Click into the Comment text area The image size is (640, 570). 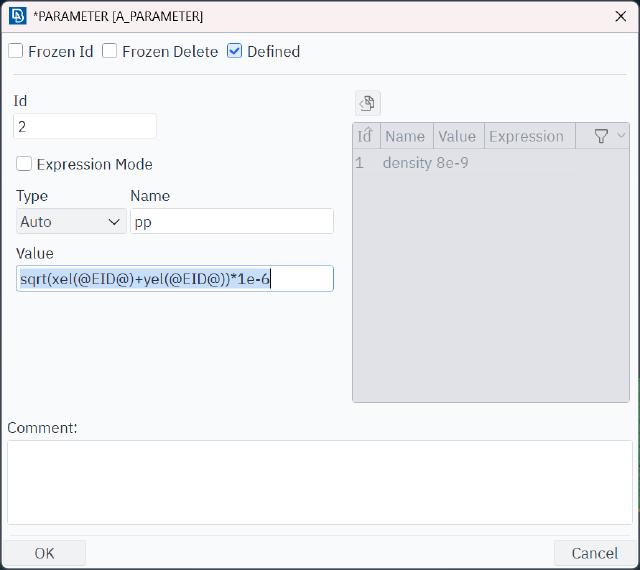pos(319,482)
